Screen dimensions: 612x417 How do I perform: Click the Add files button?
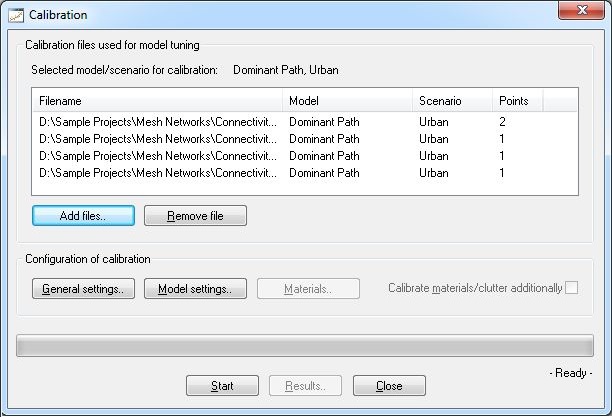(83, 216)
